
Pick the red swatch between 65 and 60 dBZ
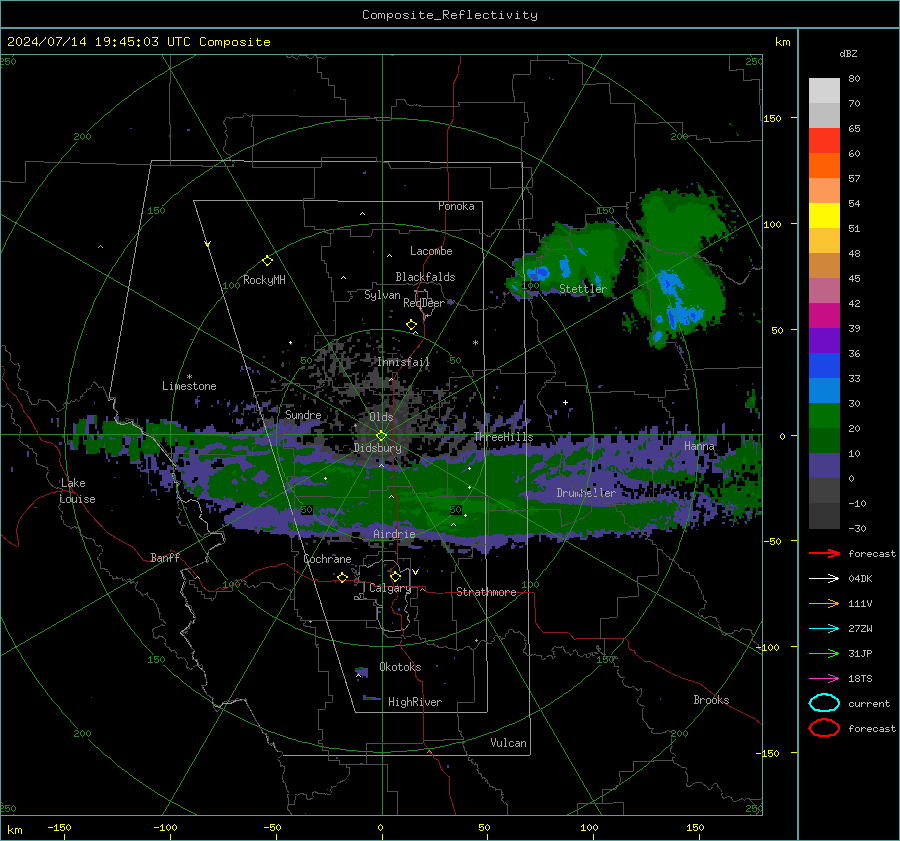824,140
